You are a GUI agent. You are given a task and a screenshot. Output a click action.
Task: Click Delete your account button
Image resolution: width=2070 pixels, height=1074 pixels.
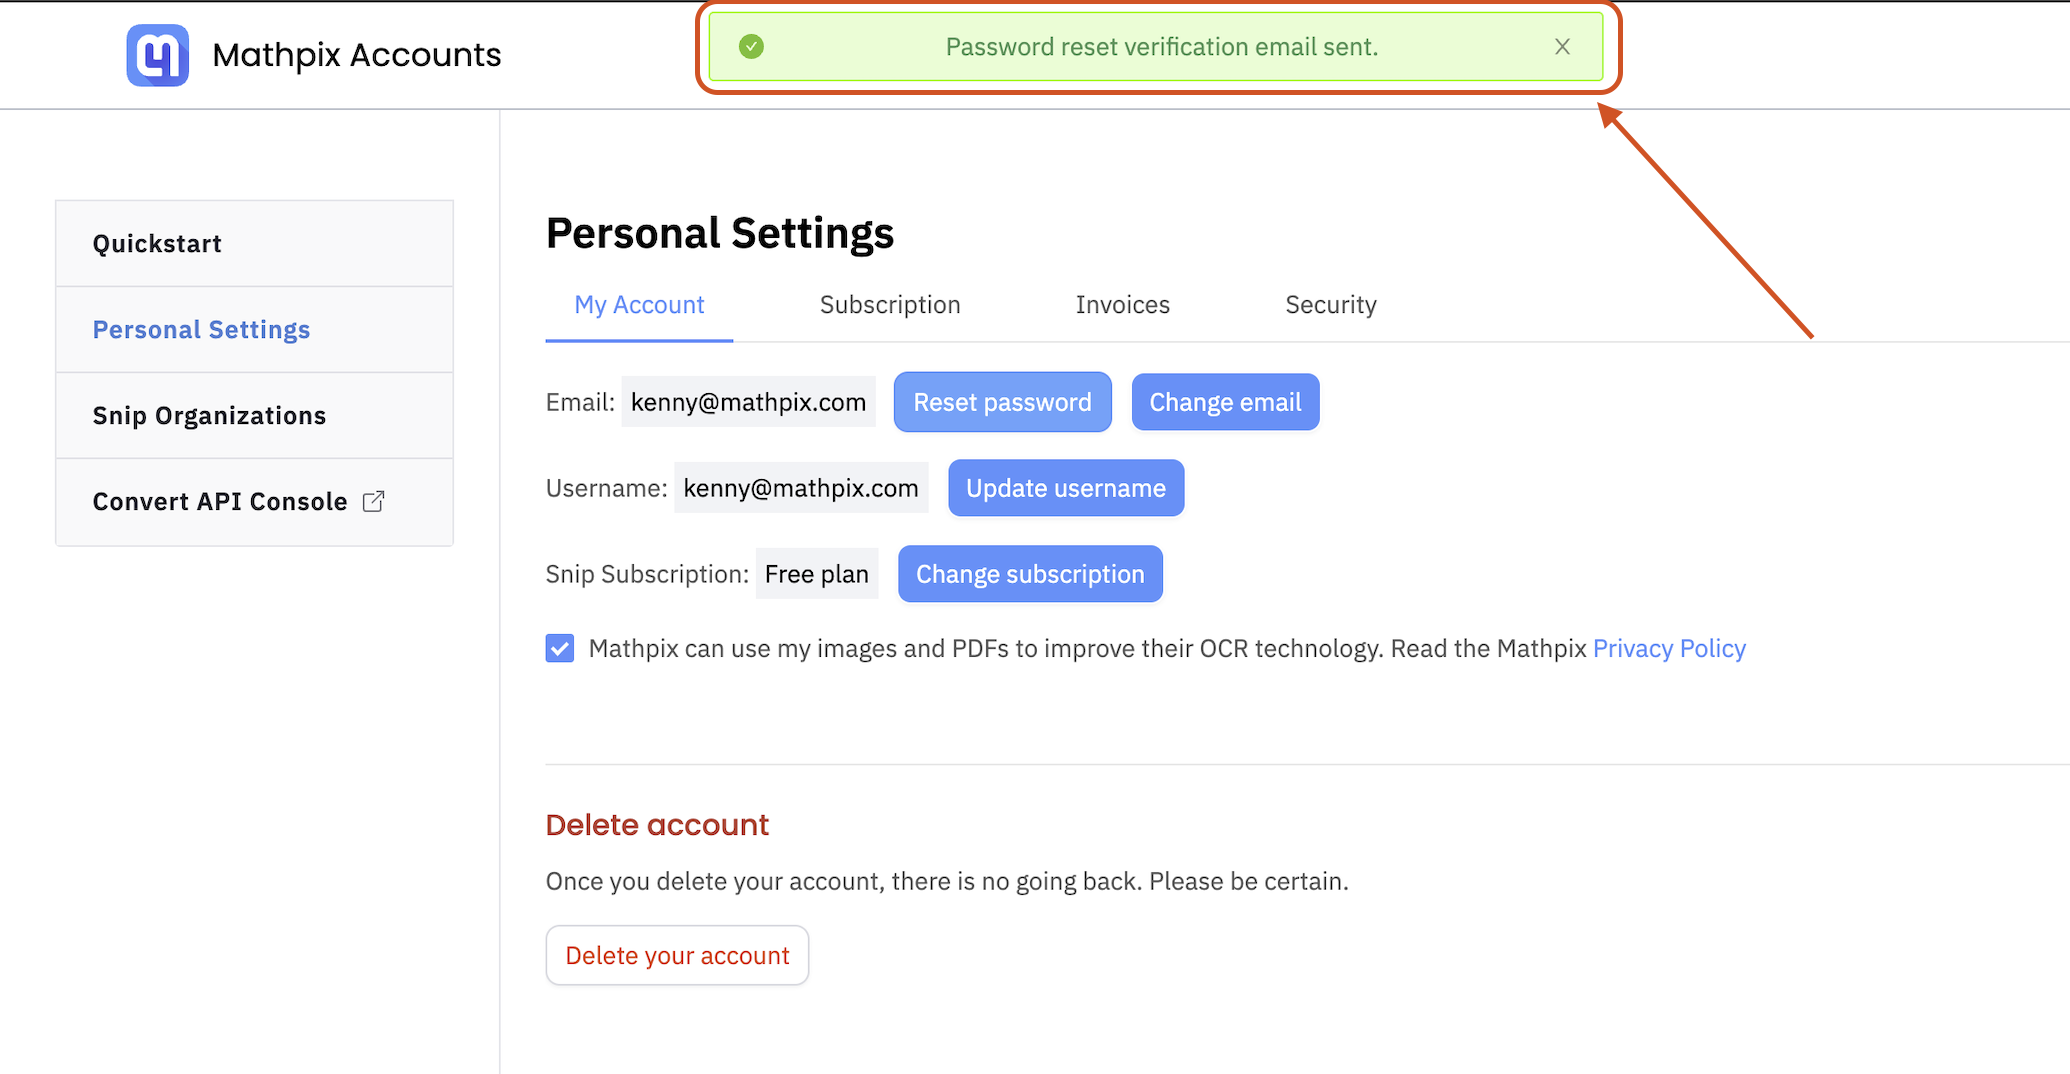click(677, 955)
